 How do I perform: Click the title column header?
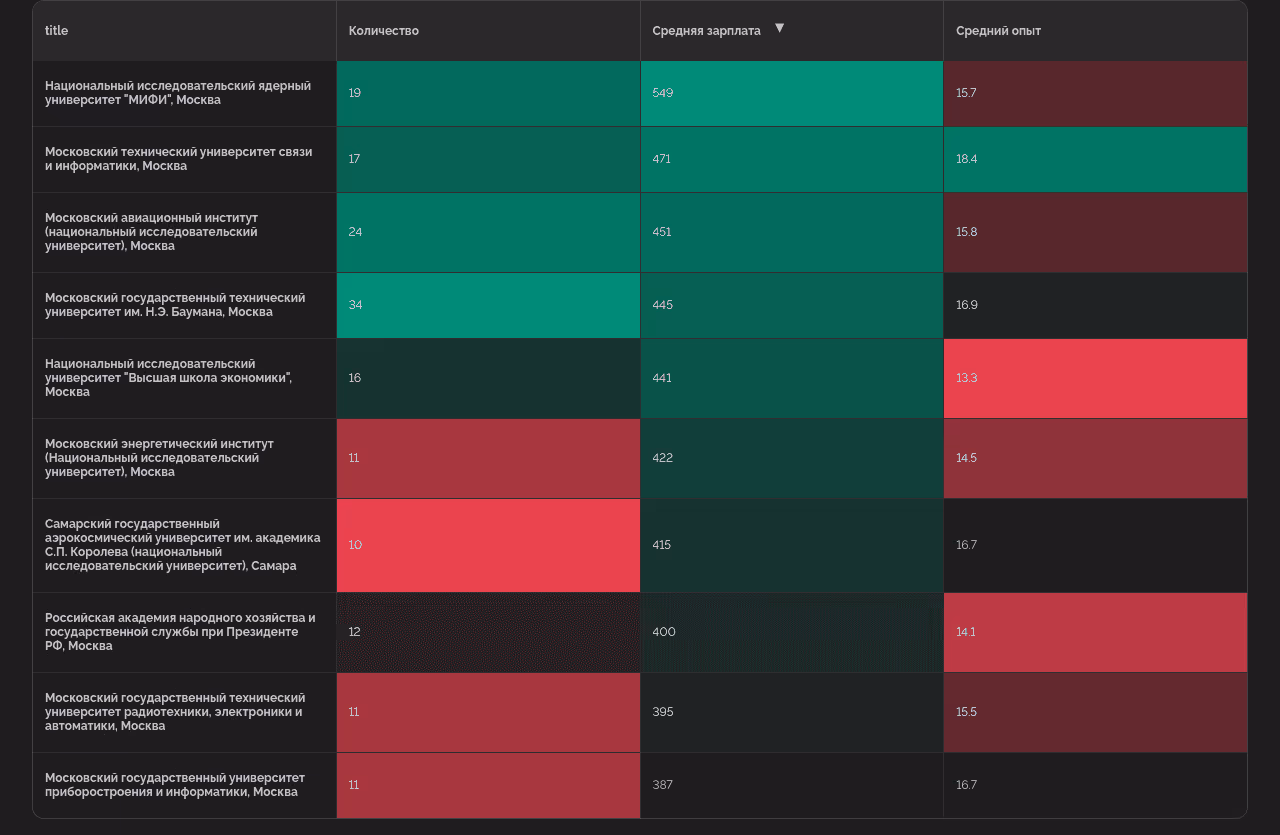(57, 31)
